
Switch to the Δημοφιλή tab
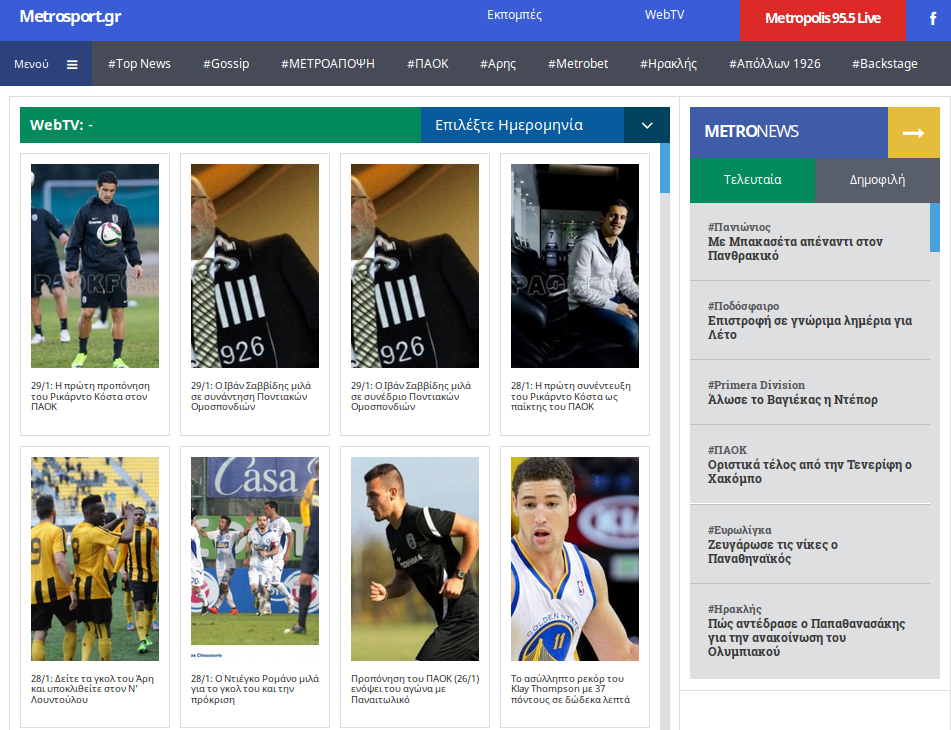point(878,180)
